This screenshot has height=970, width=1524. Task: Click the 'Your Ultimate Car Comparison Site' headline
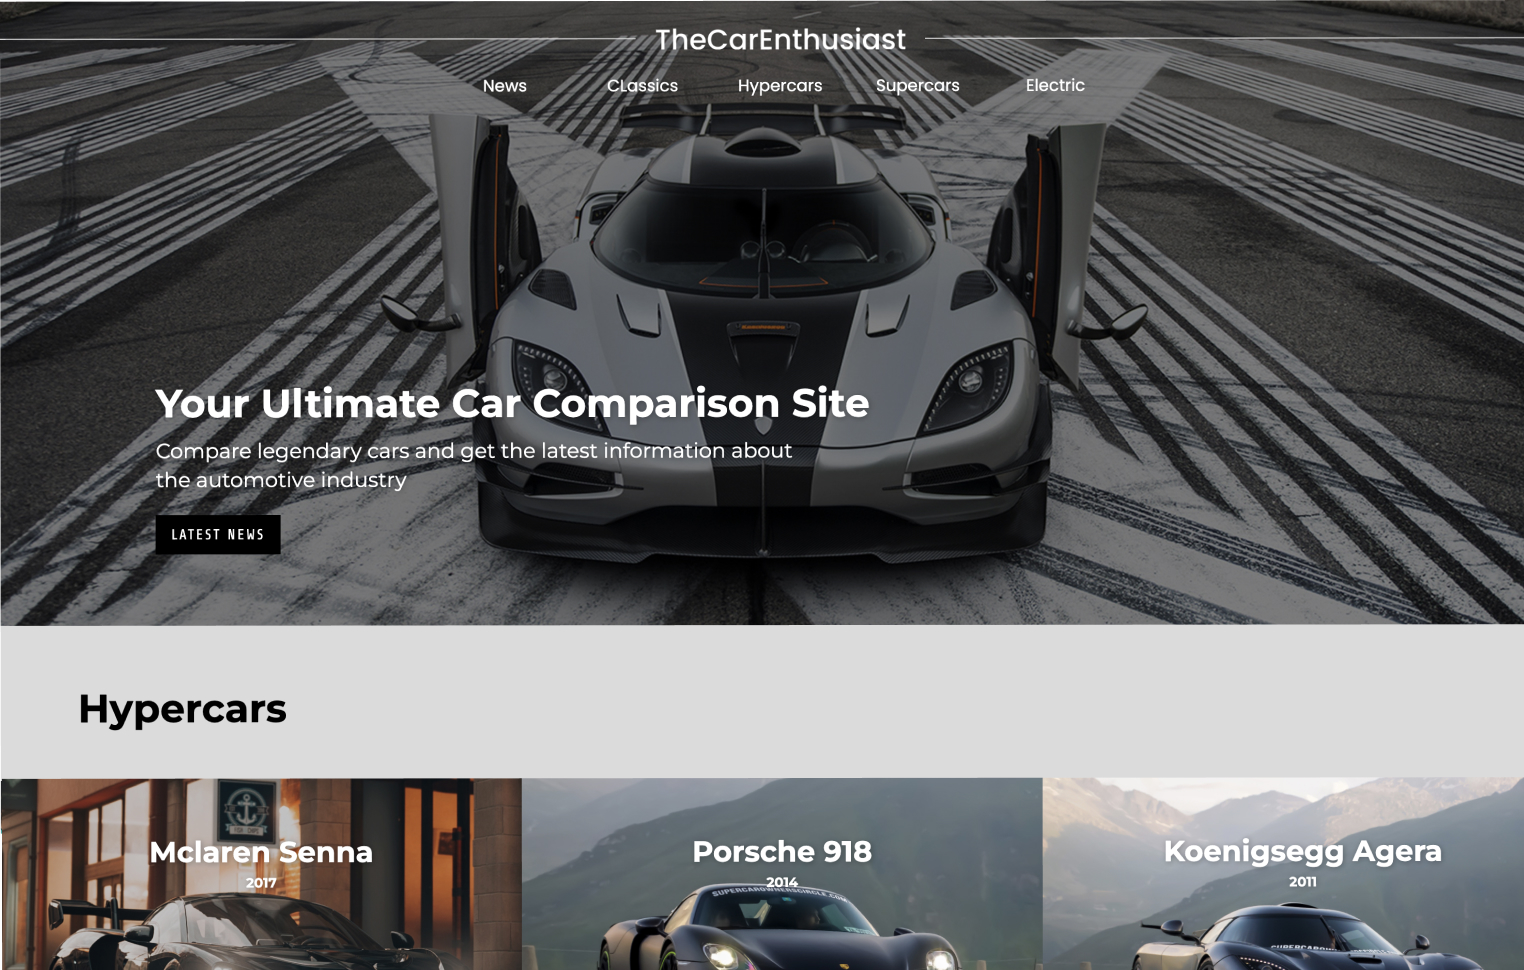[512, 403]
